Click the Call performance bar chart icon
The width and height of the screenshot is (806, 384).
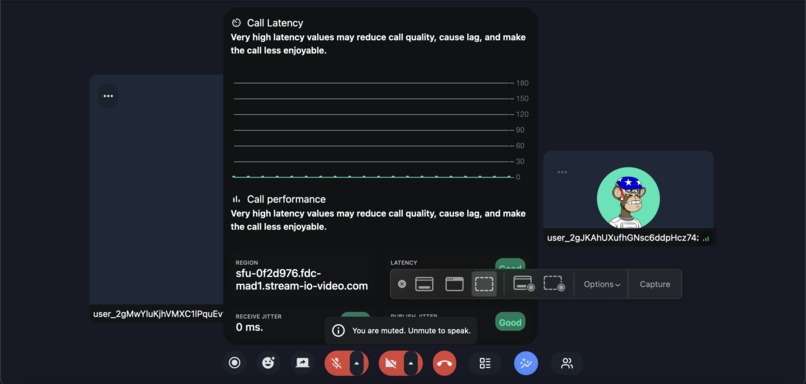pyautogui.click(x=236, y=199)
